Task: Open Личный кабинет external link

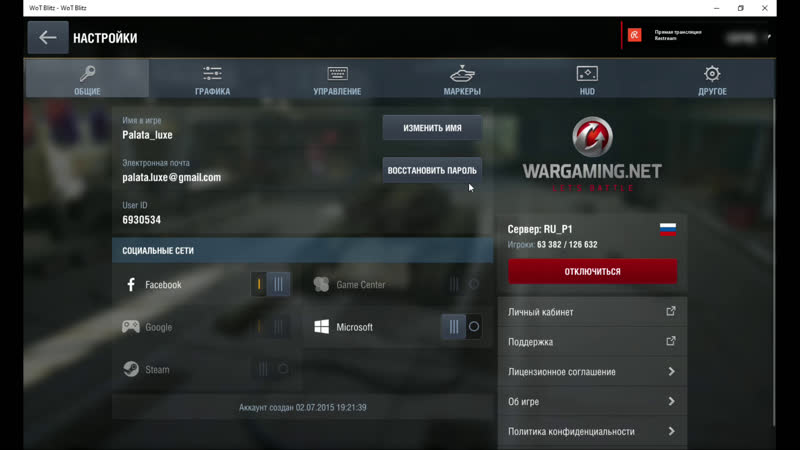Action: pyautogui.click(x=592, y=312)
